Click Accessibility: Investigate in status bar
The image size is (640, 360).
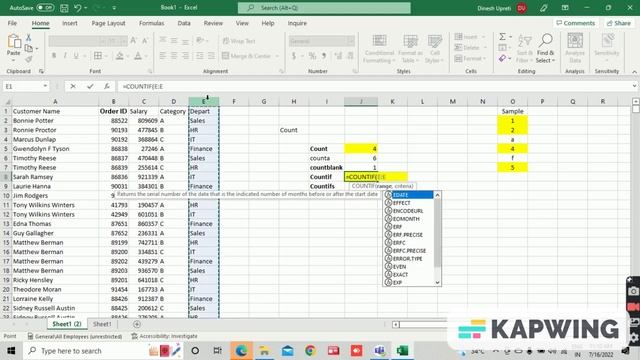(164, 336)
